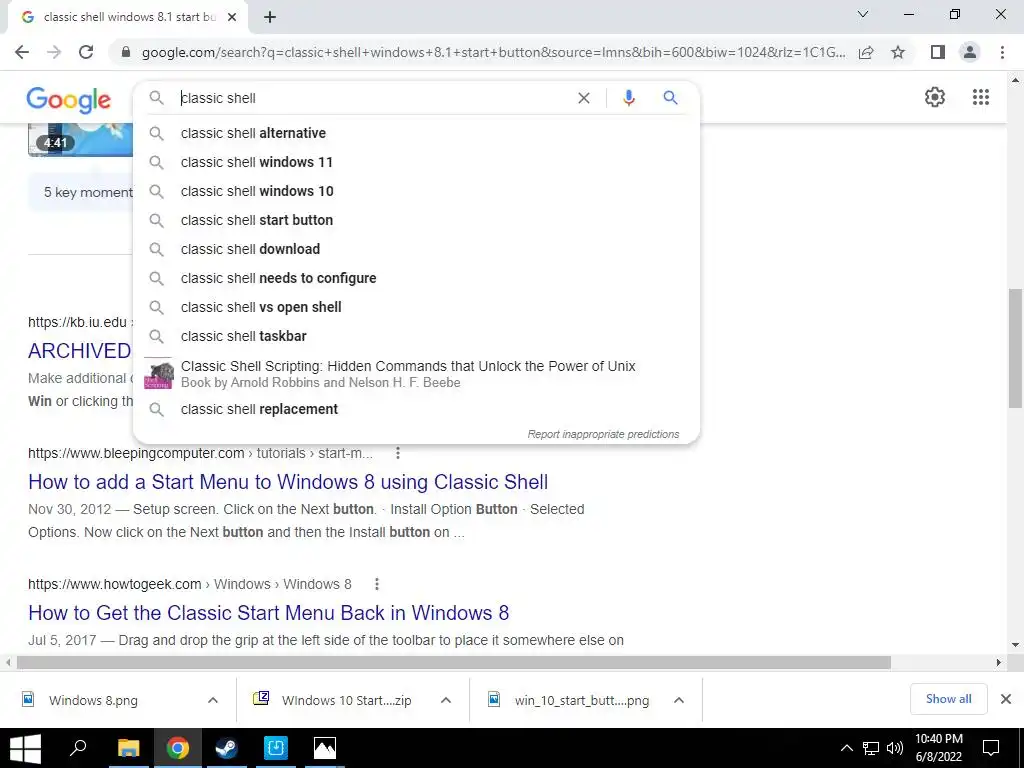The height and width of the screenshot is (768, 1024).
Task: Open File Explorer from the taskbar
Action: coord(129,748)
